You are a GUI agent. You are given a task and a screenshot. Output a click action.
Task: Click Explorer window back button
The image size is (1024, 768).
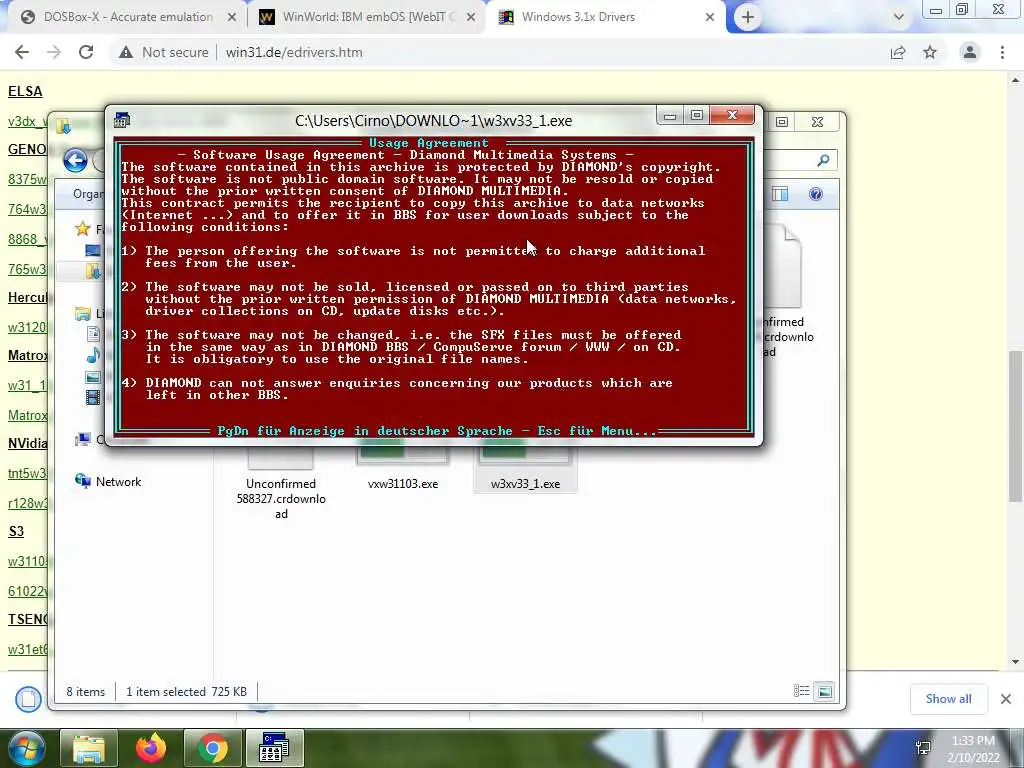(x=75, y=160)
